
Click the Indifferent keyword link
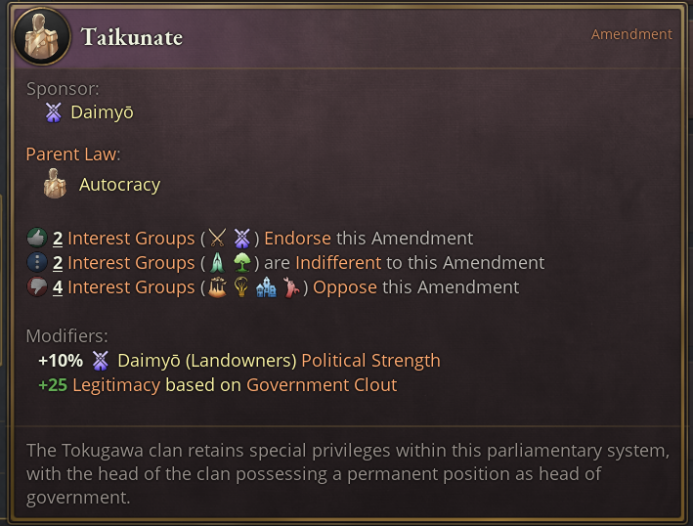pos(338,263)
